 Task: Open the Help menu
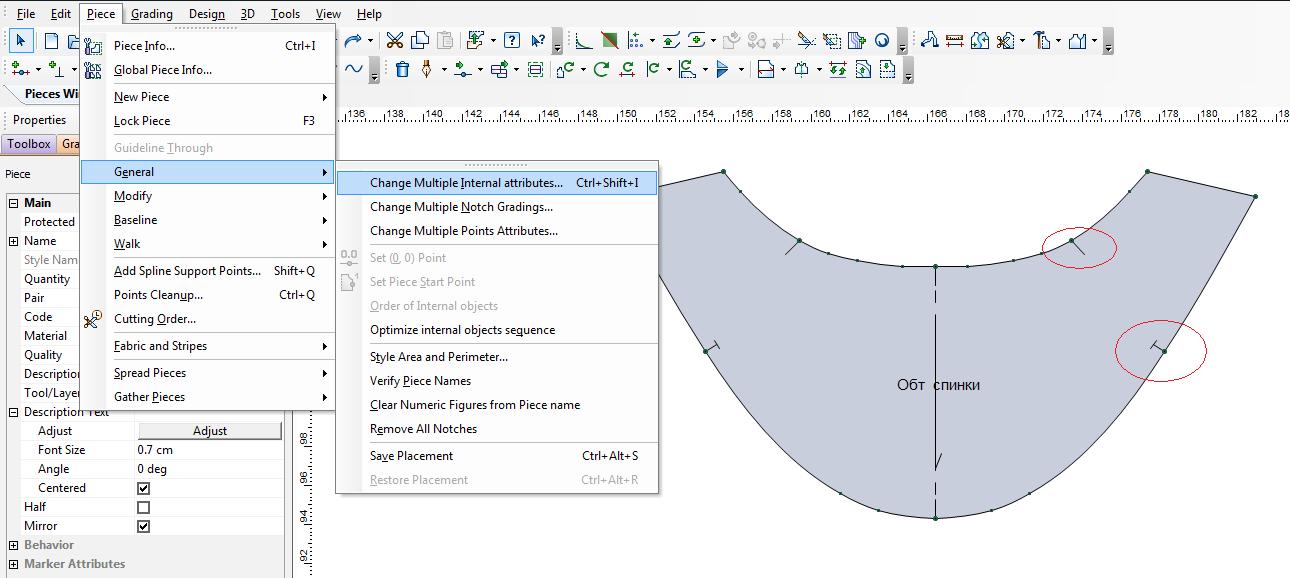click(x=369, y=14)
